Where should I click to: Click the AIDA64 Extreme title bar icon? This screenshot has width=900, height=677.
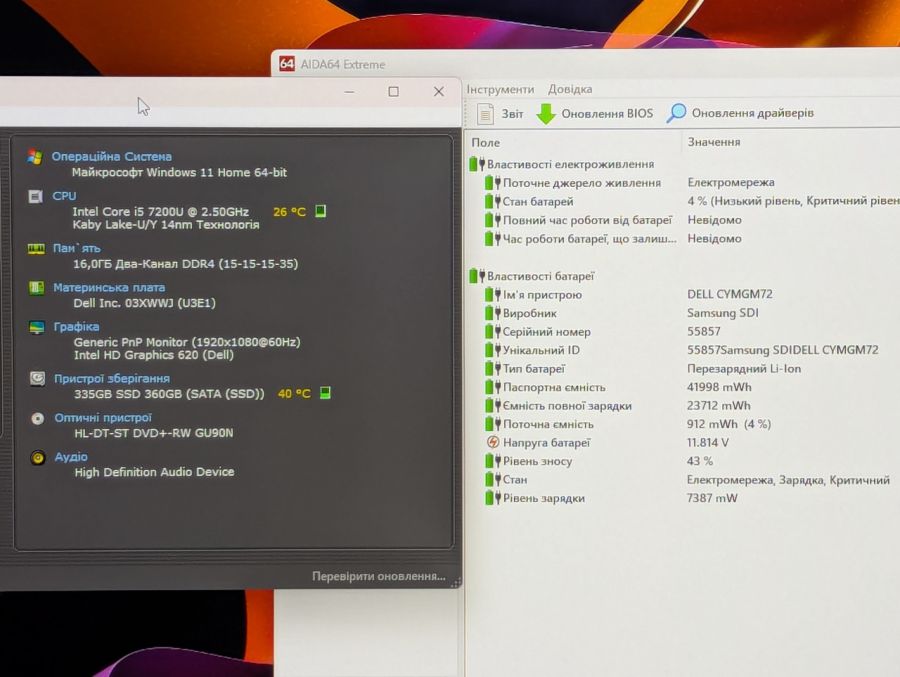tap(287, 64)
